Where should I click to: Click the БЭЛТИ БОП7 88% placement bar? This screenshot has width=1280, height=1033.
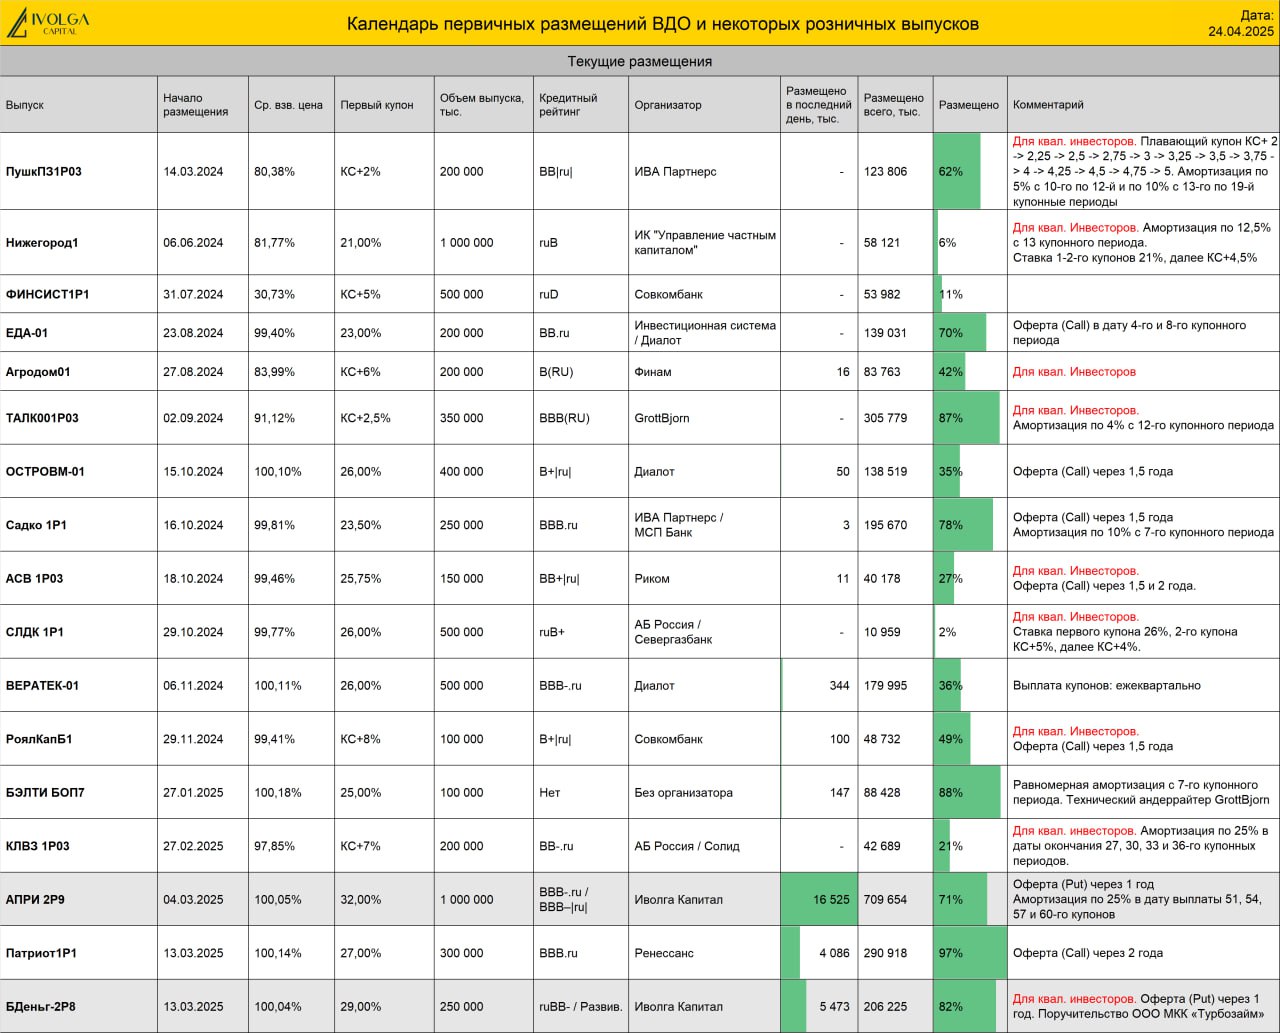pyautogui.click(x=967, y=792)
